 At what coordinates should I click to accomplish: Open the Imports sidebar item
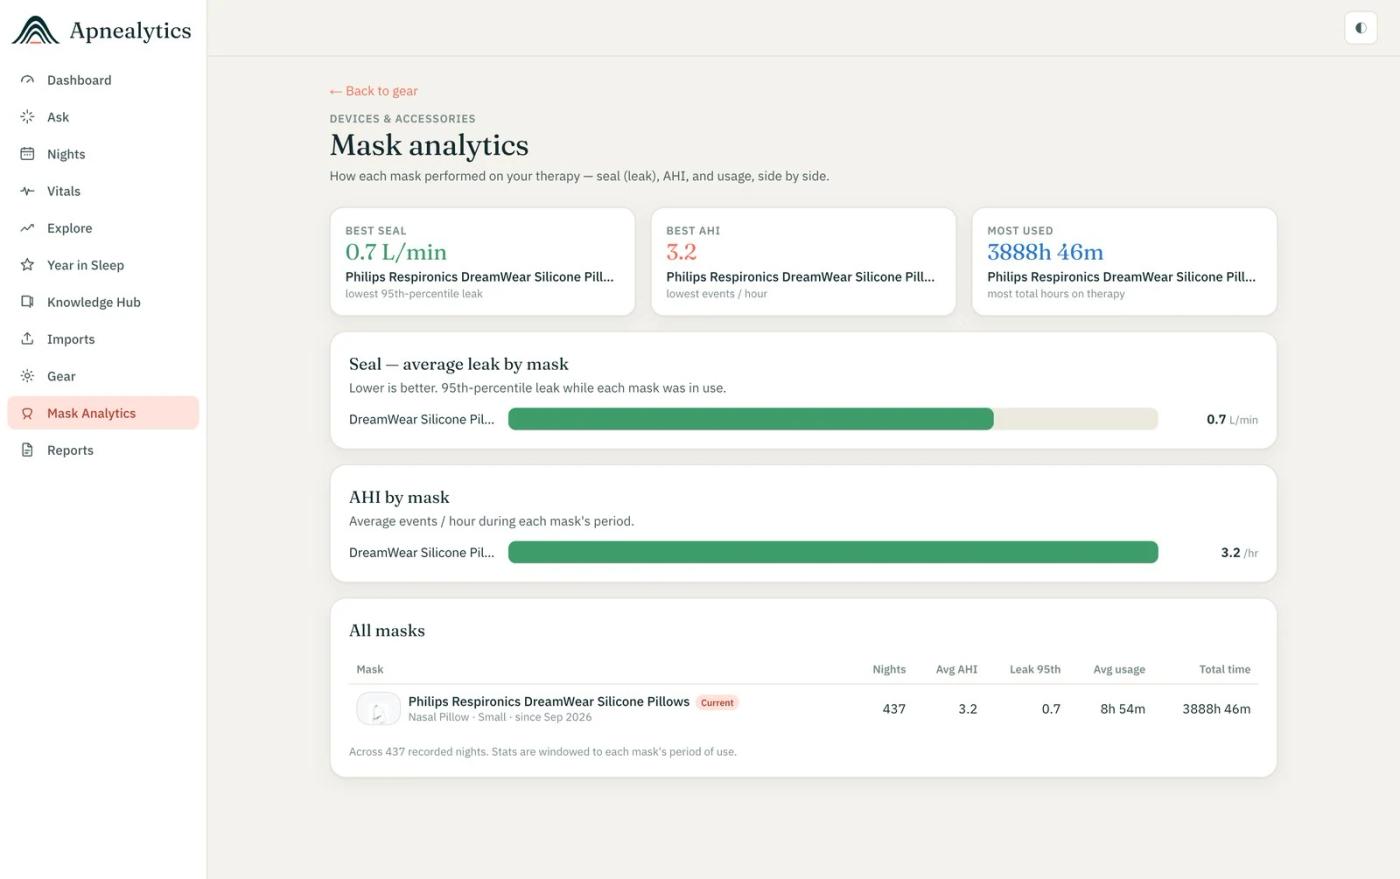click(x=103, y=339)
